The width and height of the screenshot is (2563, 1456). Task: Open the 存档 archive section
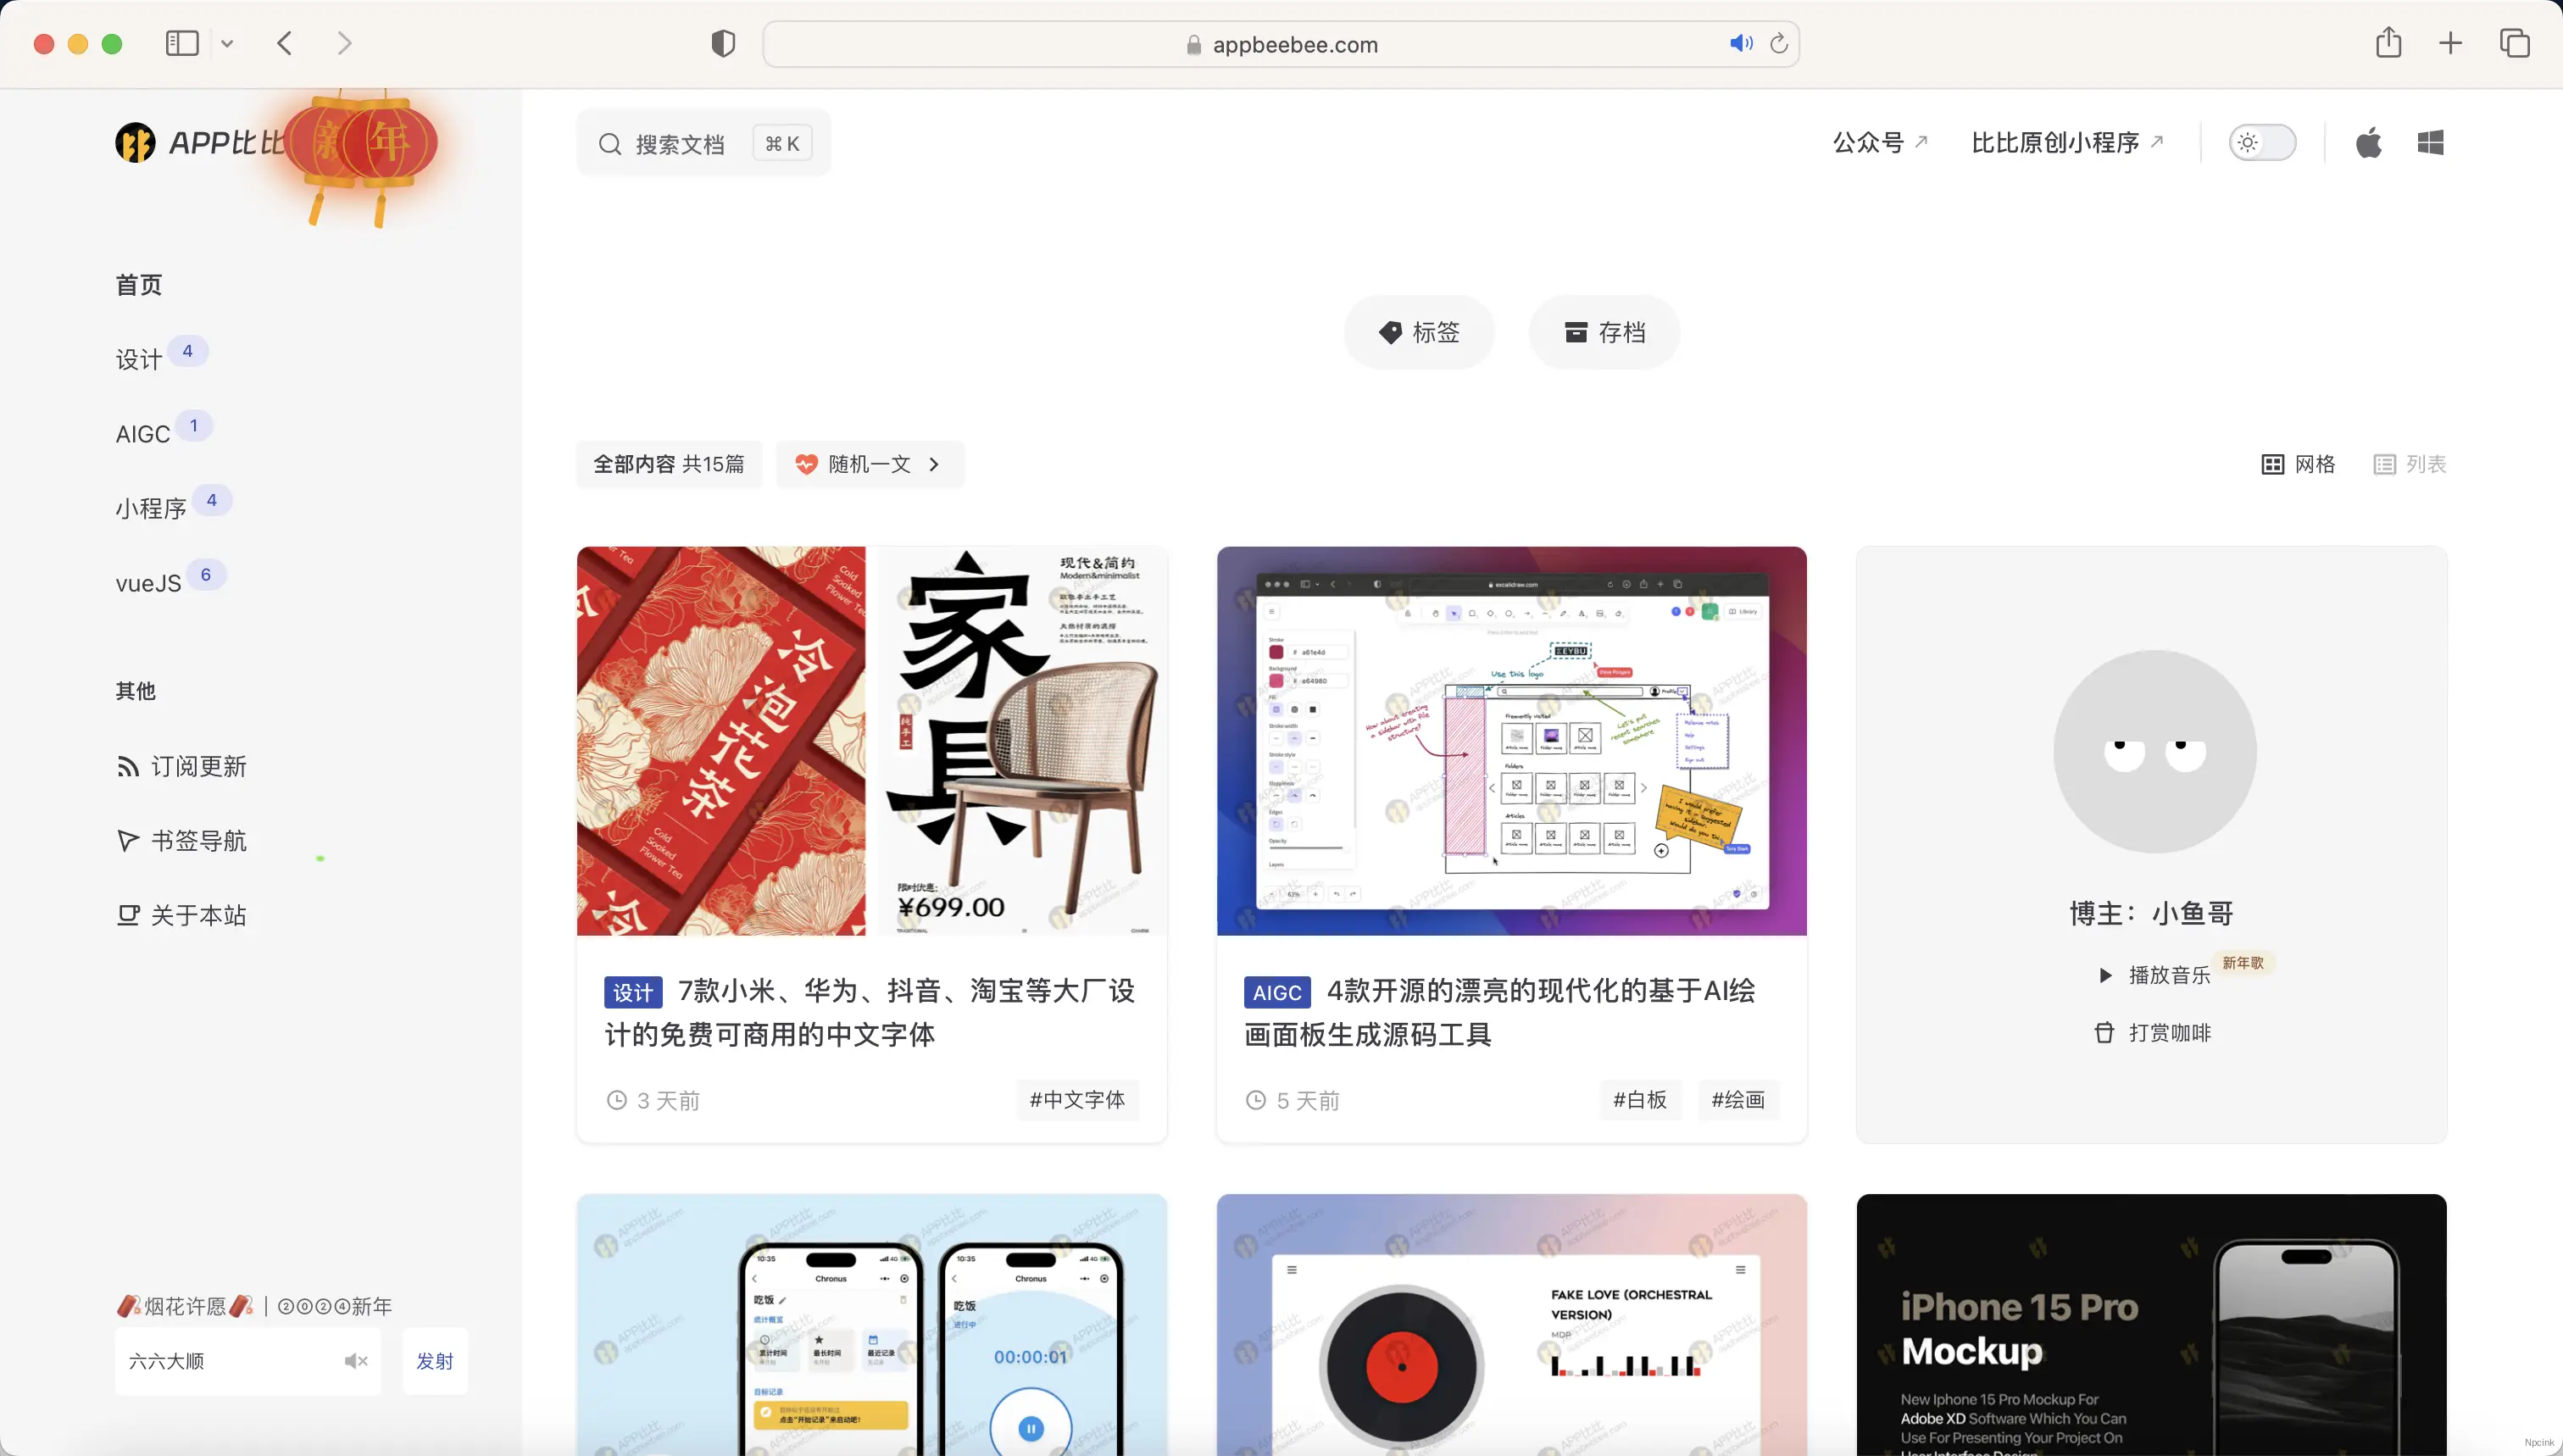tap(1603, 332)
